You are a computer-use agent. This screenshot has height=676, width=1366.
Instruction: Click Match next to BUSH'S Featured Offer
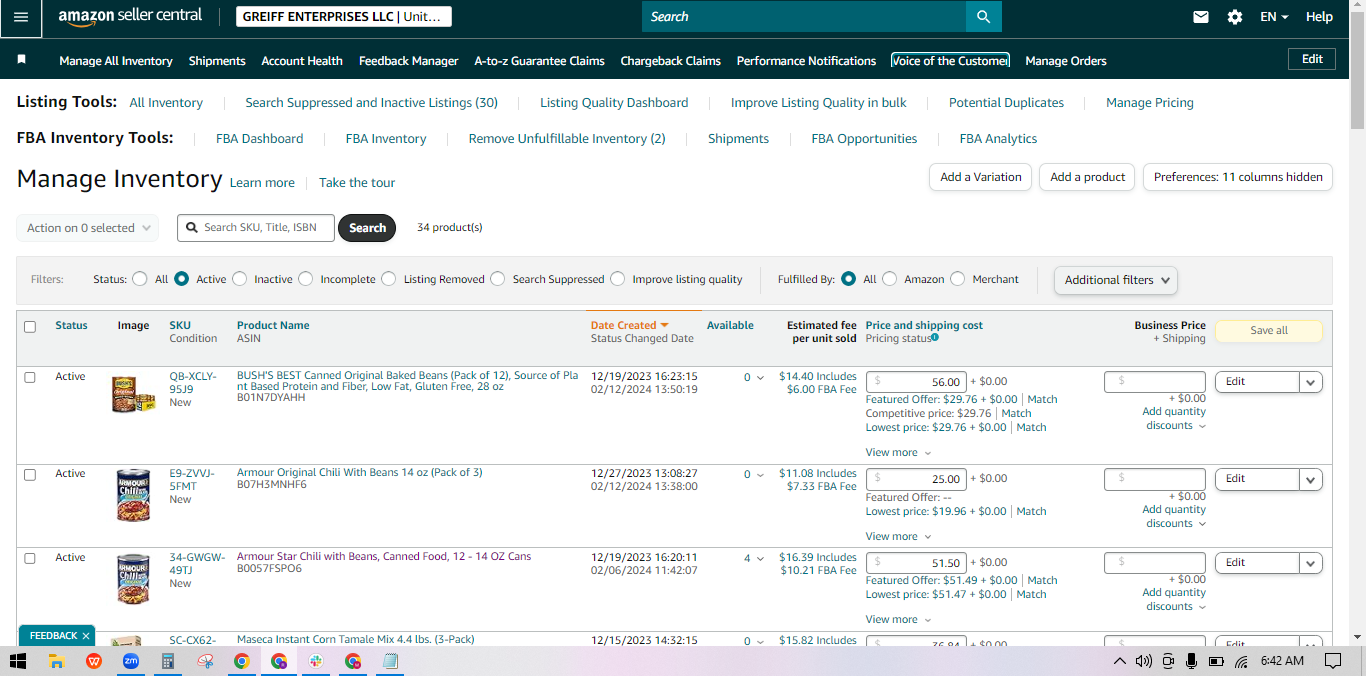tap(1042, 399)
